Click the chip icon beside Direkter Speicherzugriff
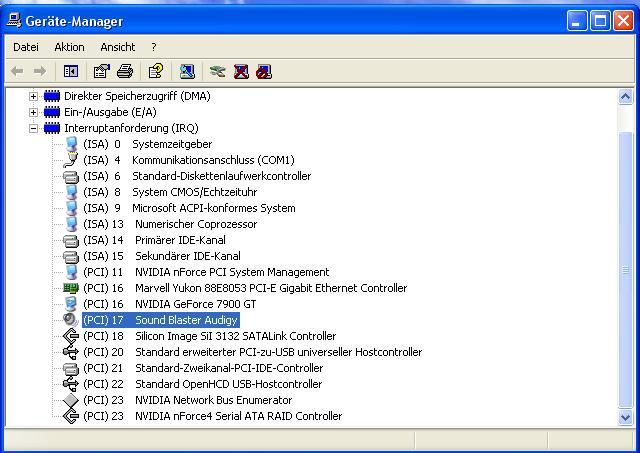This screenshot has width=640, height=453. 52,96
